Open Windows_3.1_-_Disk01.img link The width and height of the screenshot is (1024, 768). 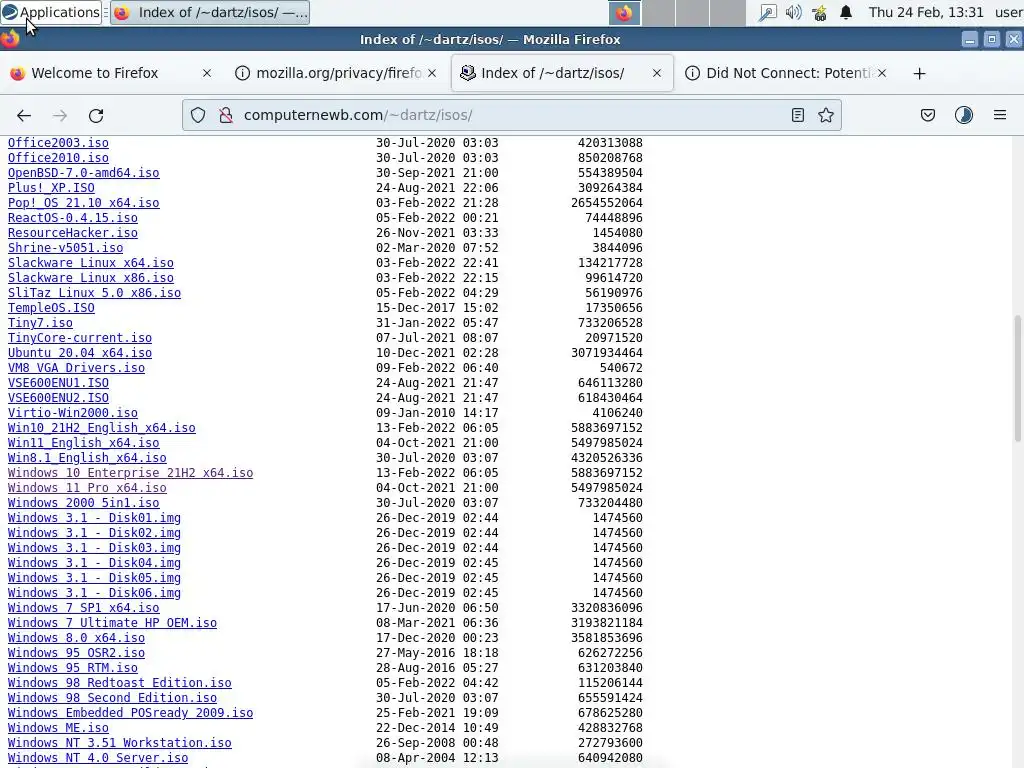(94, 519)
